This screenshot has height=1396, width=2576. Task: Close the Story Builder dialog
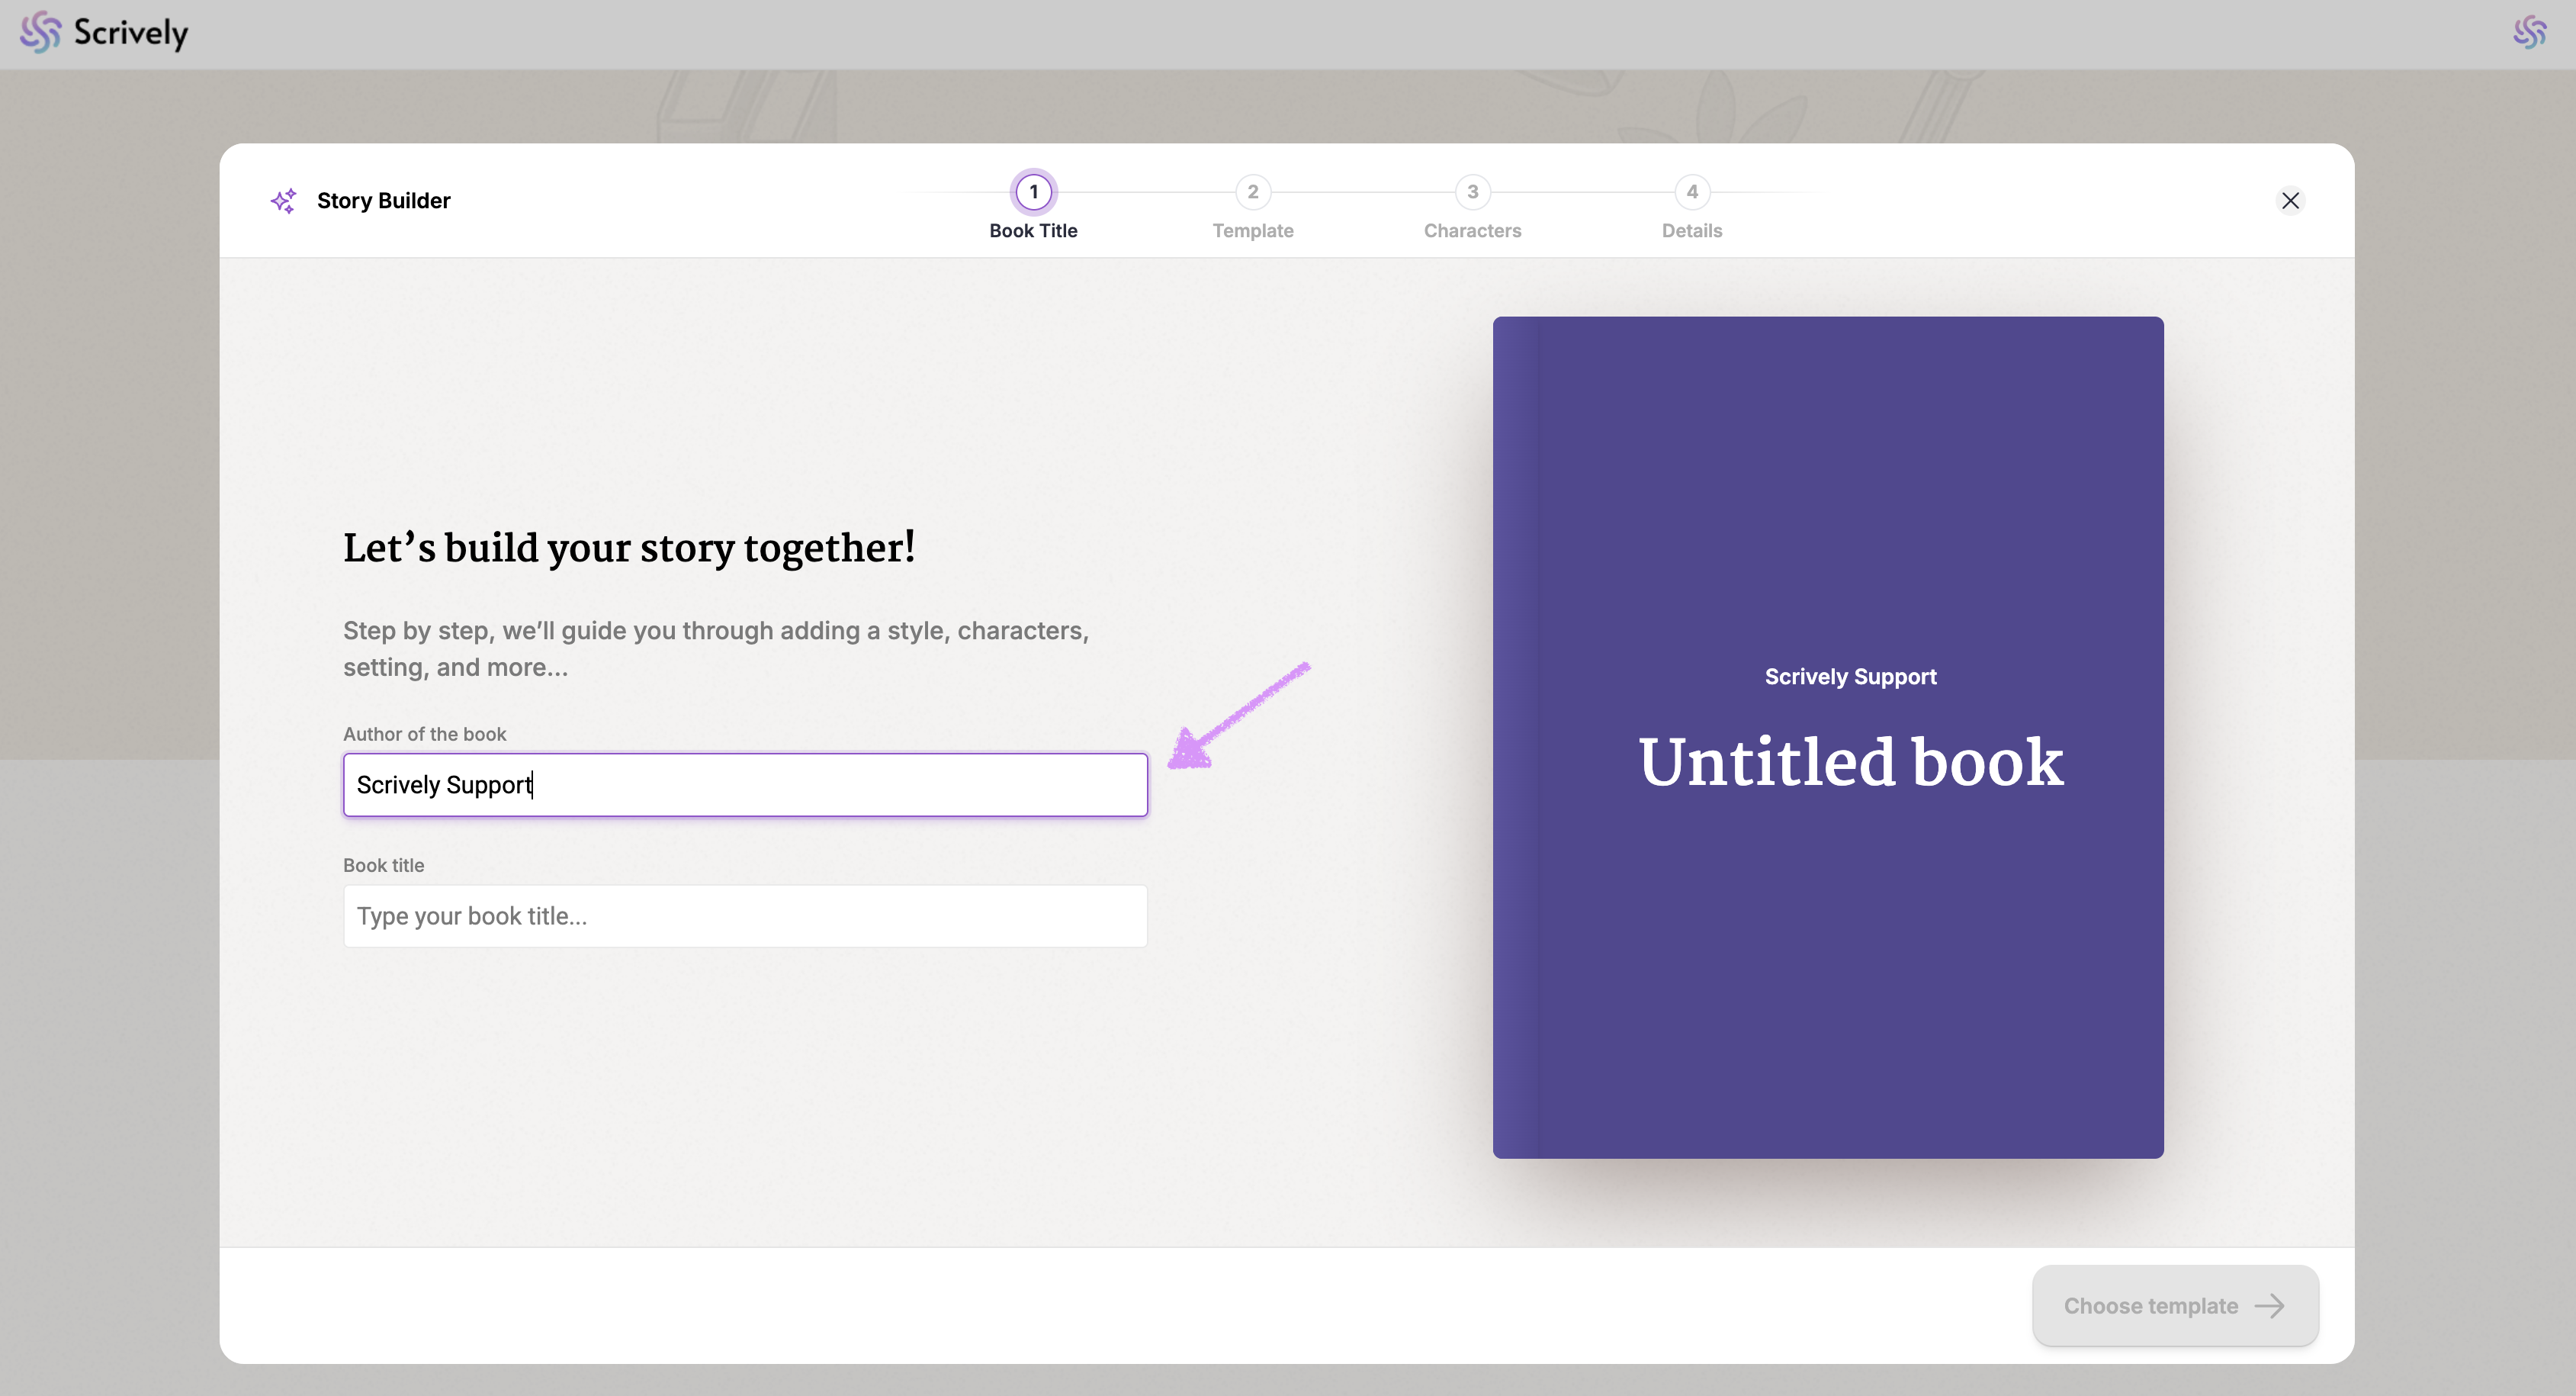pyautogui.click(x=2290, y=201)
